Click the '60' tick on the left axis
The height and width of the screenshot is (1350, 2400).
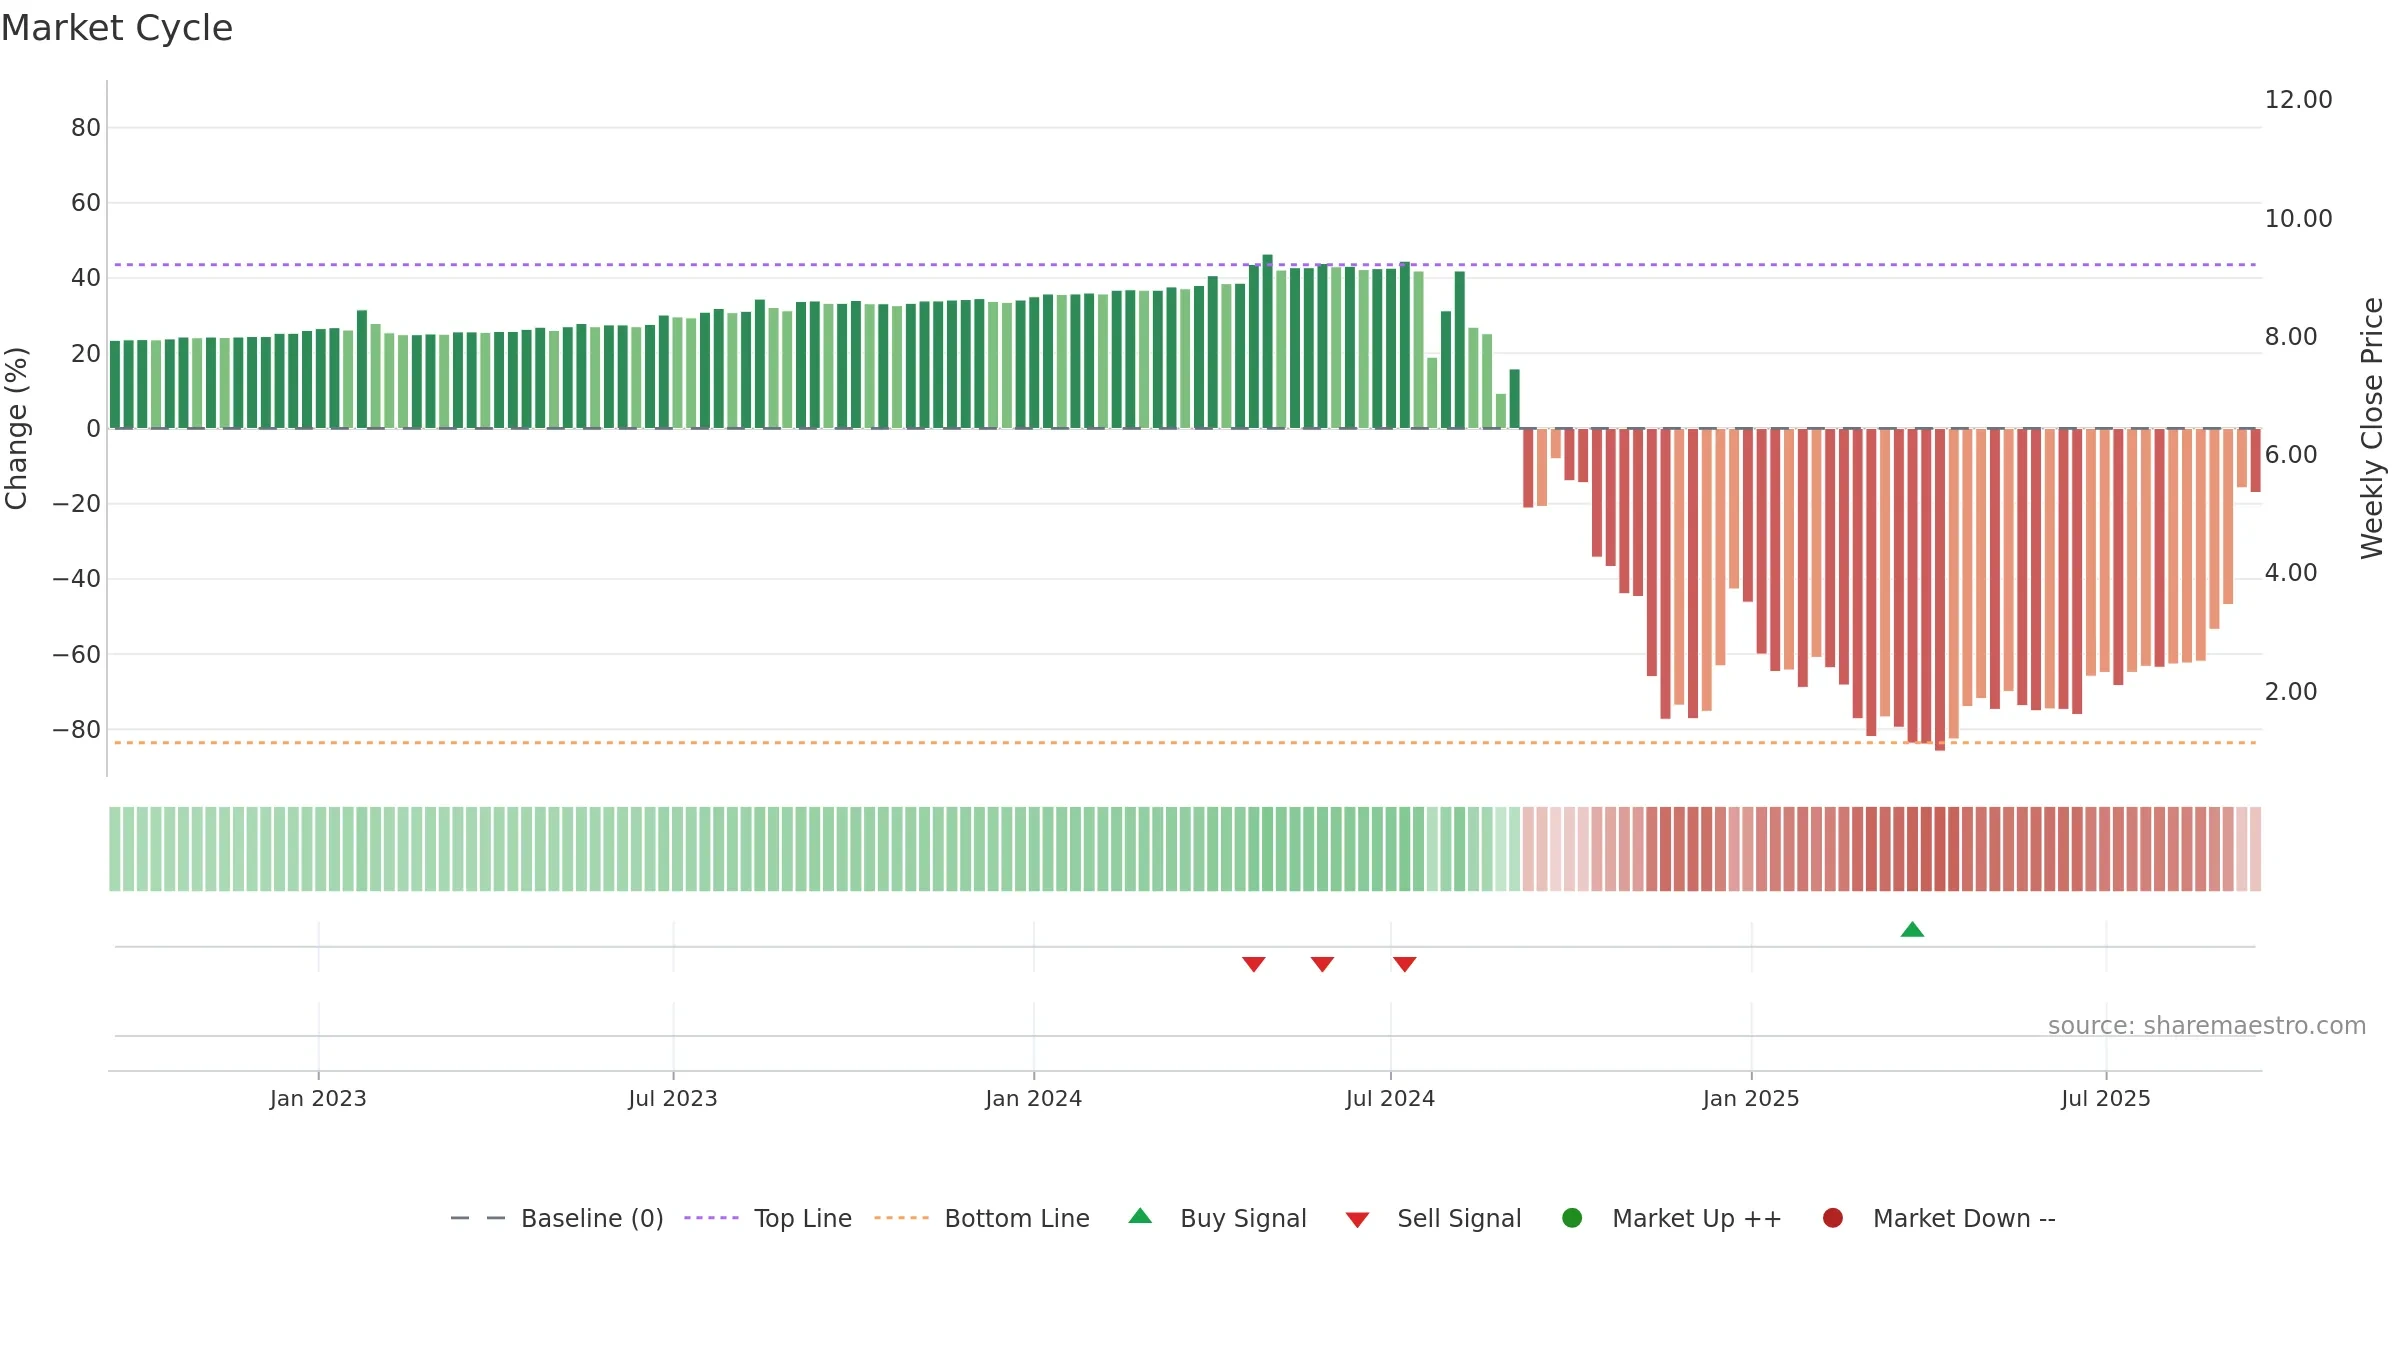tap(86, 203)
